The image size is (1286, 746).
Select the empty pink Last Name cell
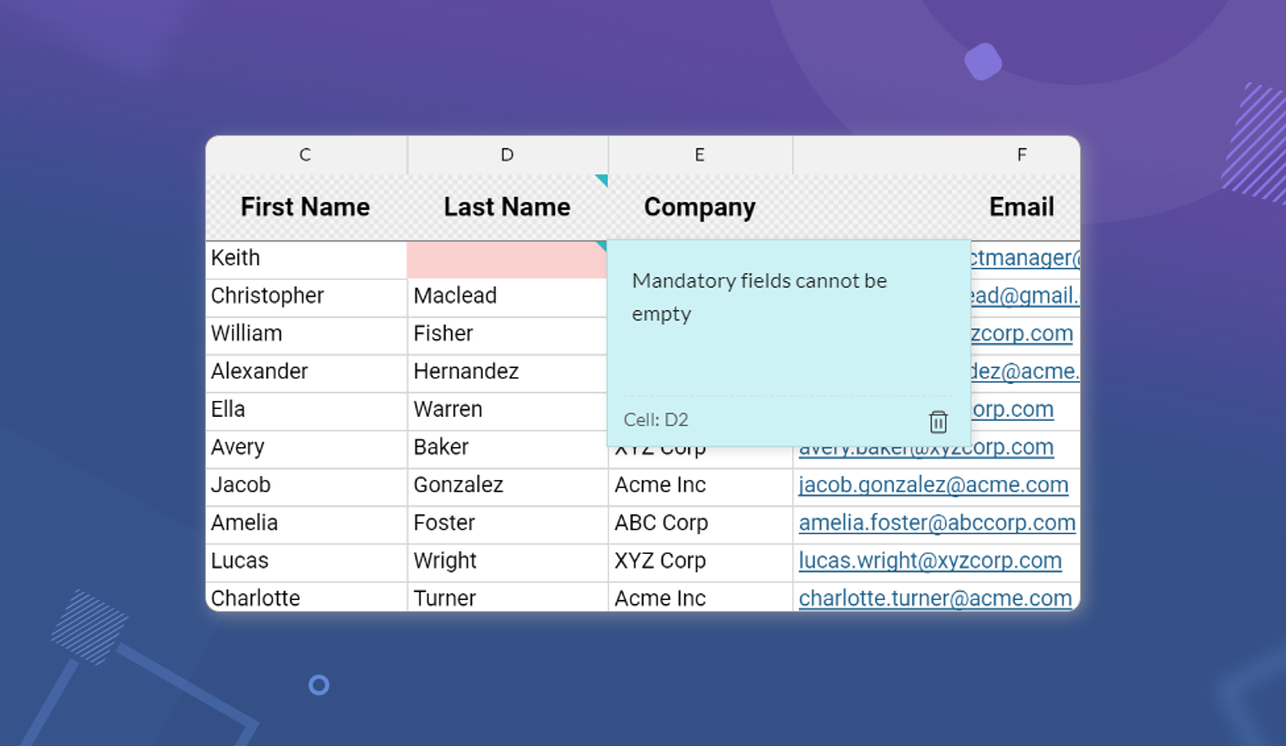[x=508, y=259]
